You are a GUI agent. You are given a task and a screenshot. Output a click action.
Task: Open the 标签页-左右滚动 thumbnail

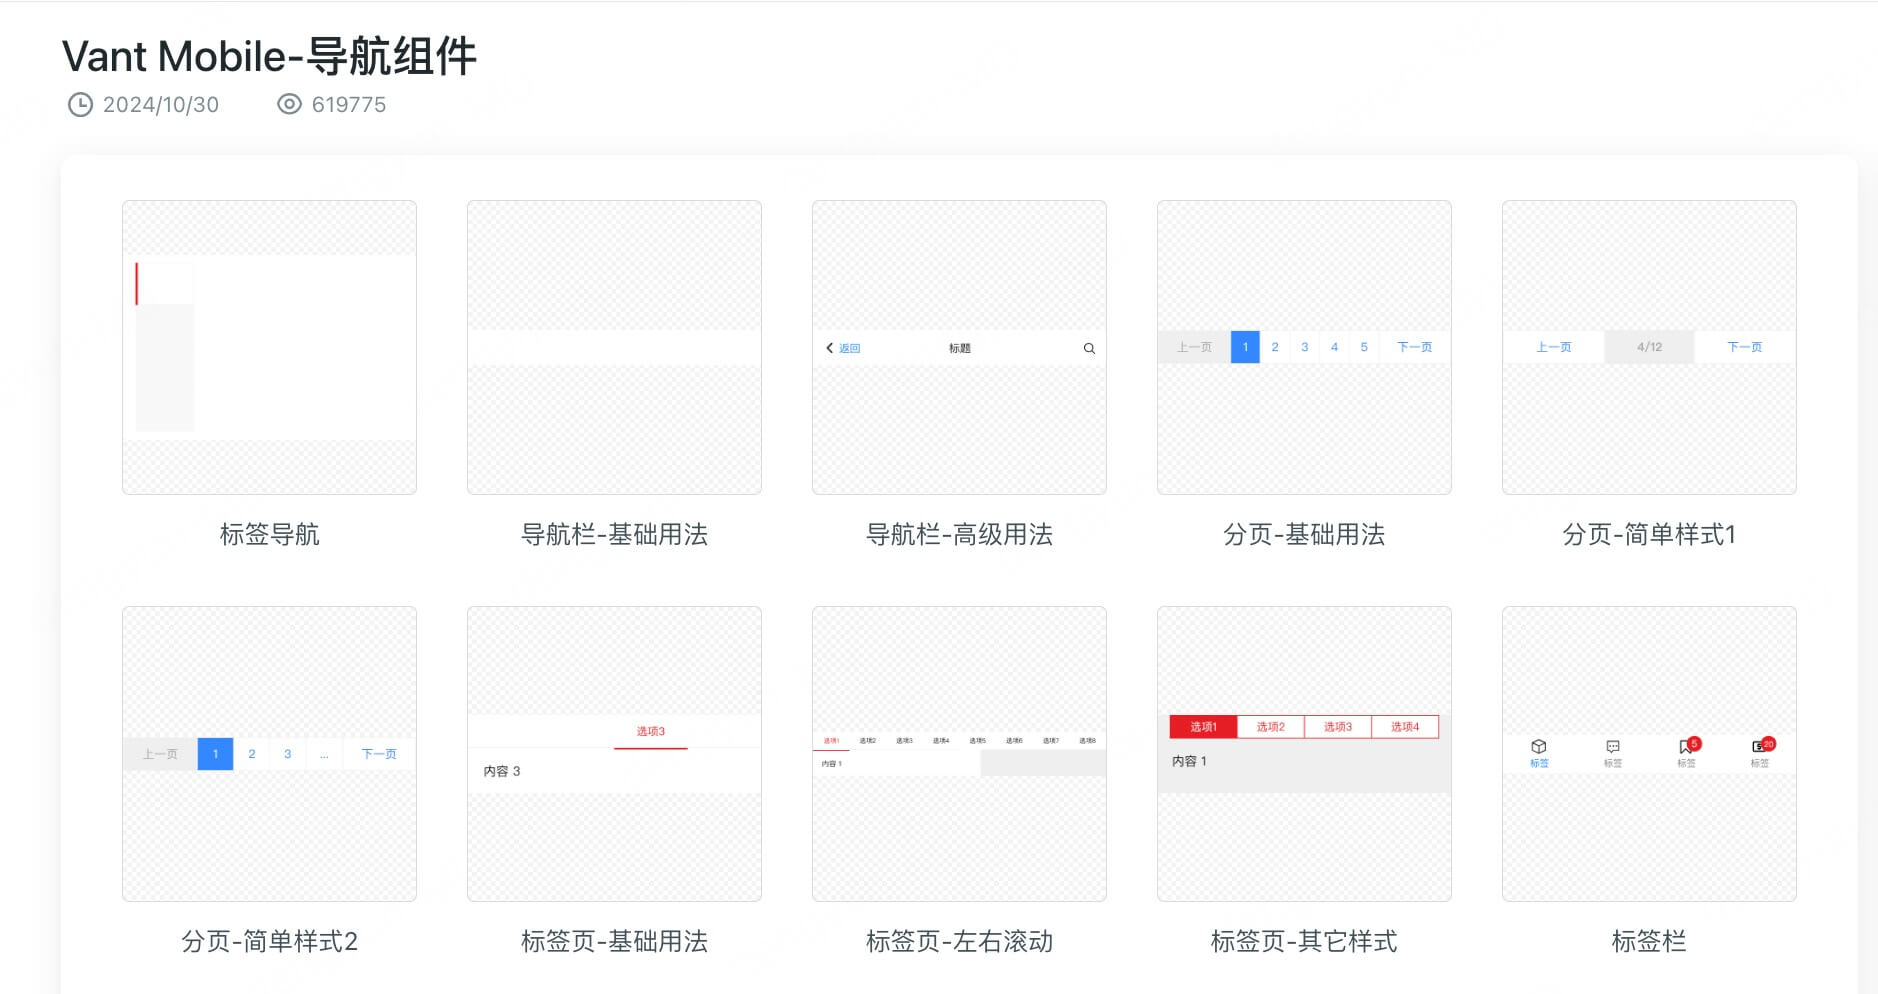[x=959, y=754]
